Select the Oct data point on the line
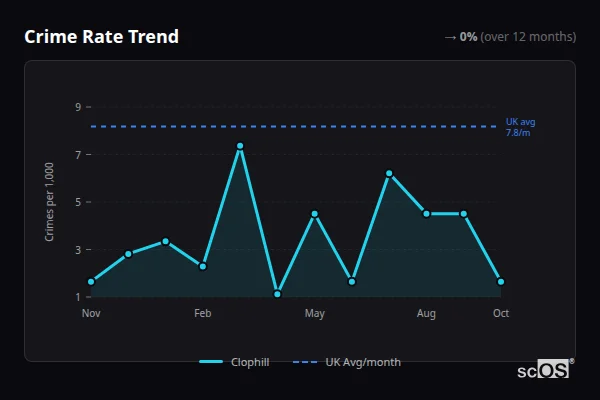 [x=501, y=282]
